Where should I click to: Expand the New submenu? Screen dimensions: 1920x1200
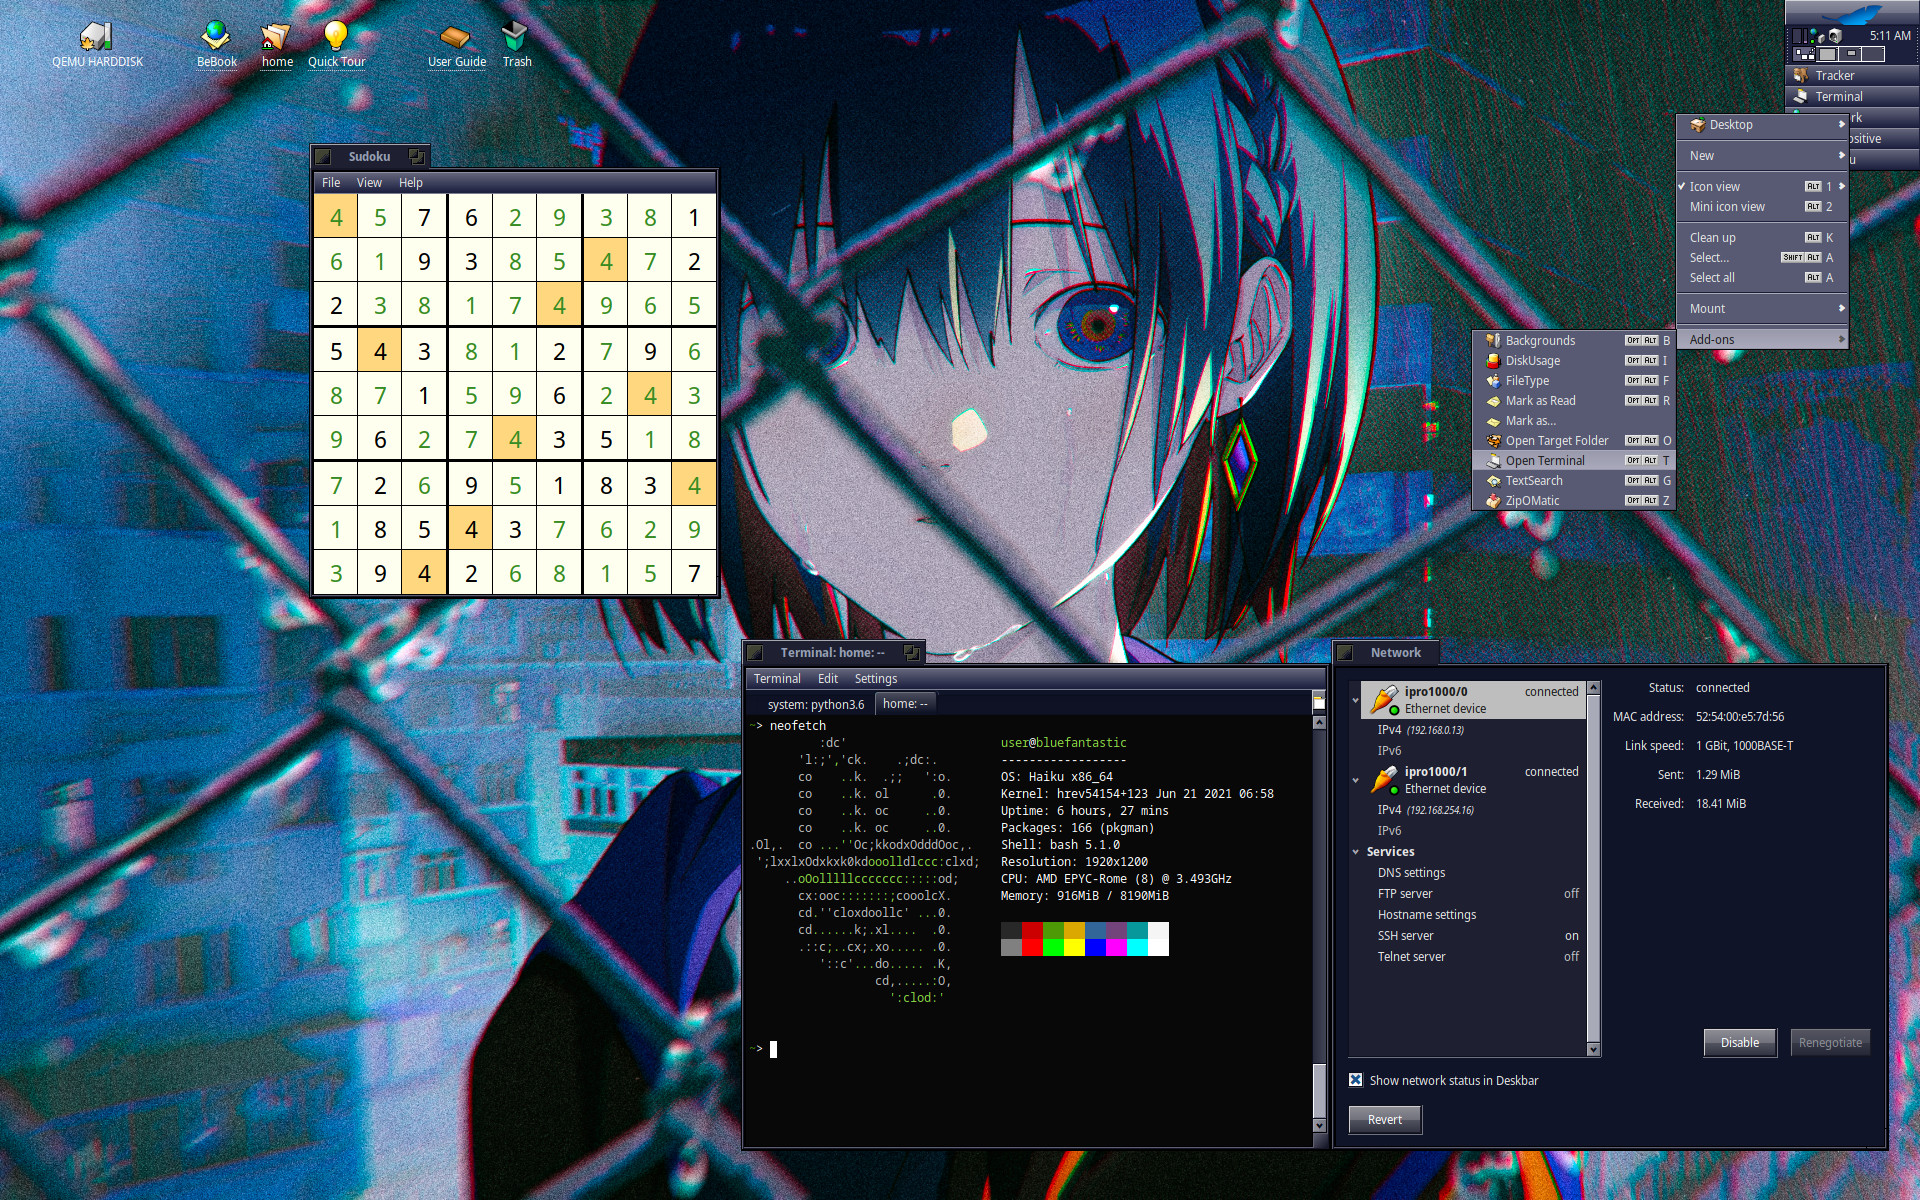point(1762,156)
